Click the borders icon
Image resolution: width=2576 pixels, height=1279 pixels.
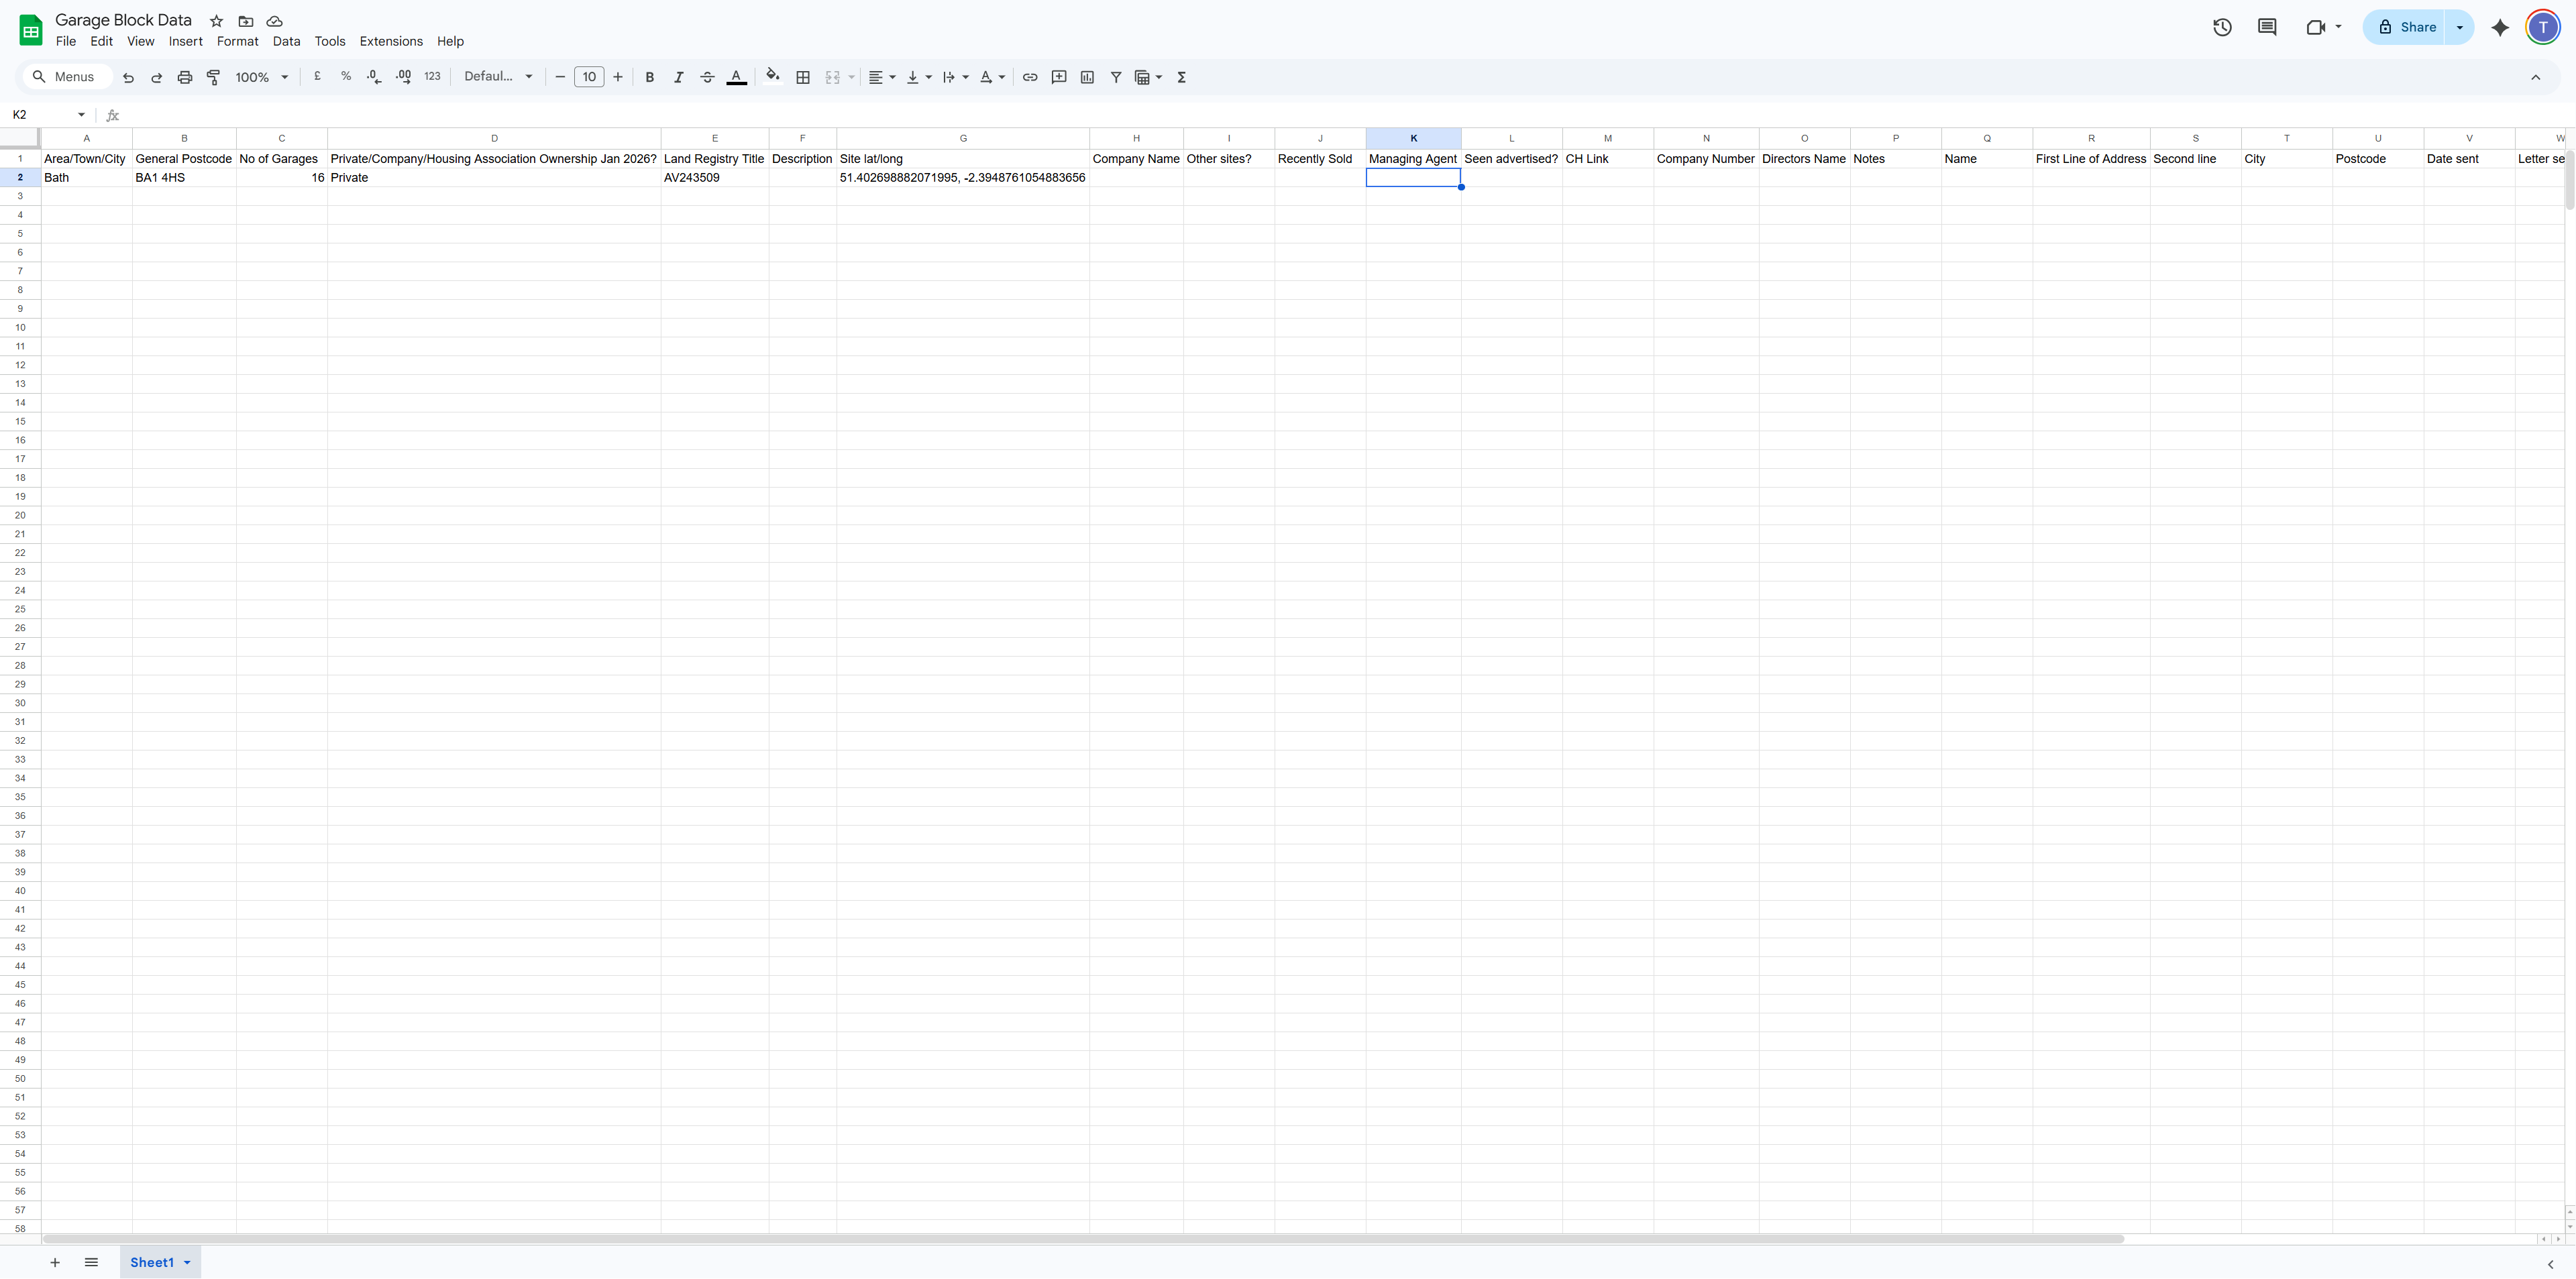click(x=802, y=77)
